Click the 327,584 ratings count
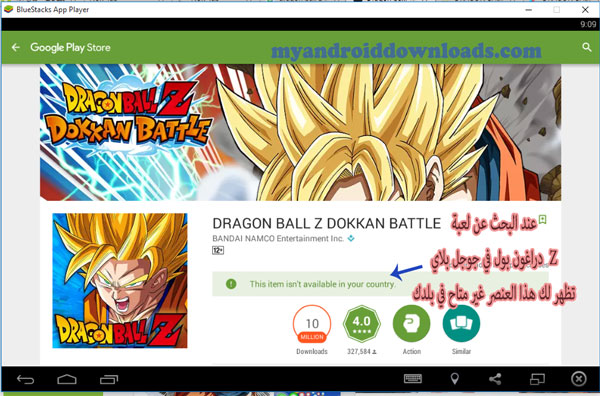 click(362, 351)
